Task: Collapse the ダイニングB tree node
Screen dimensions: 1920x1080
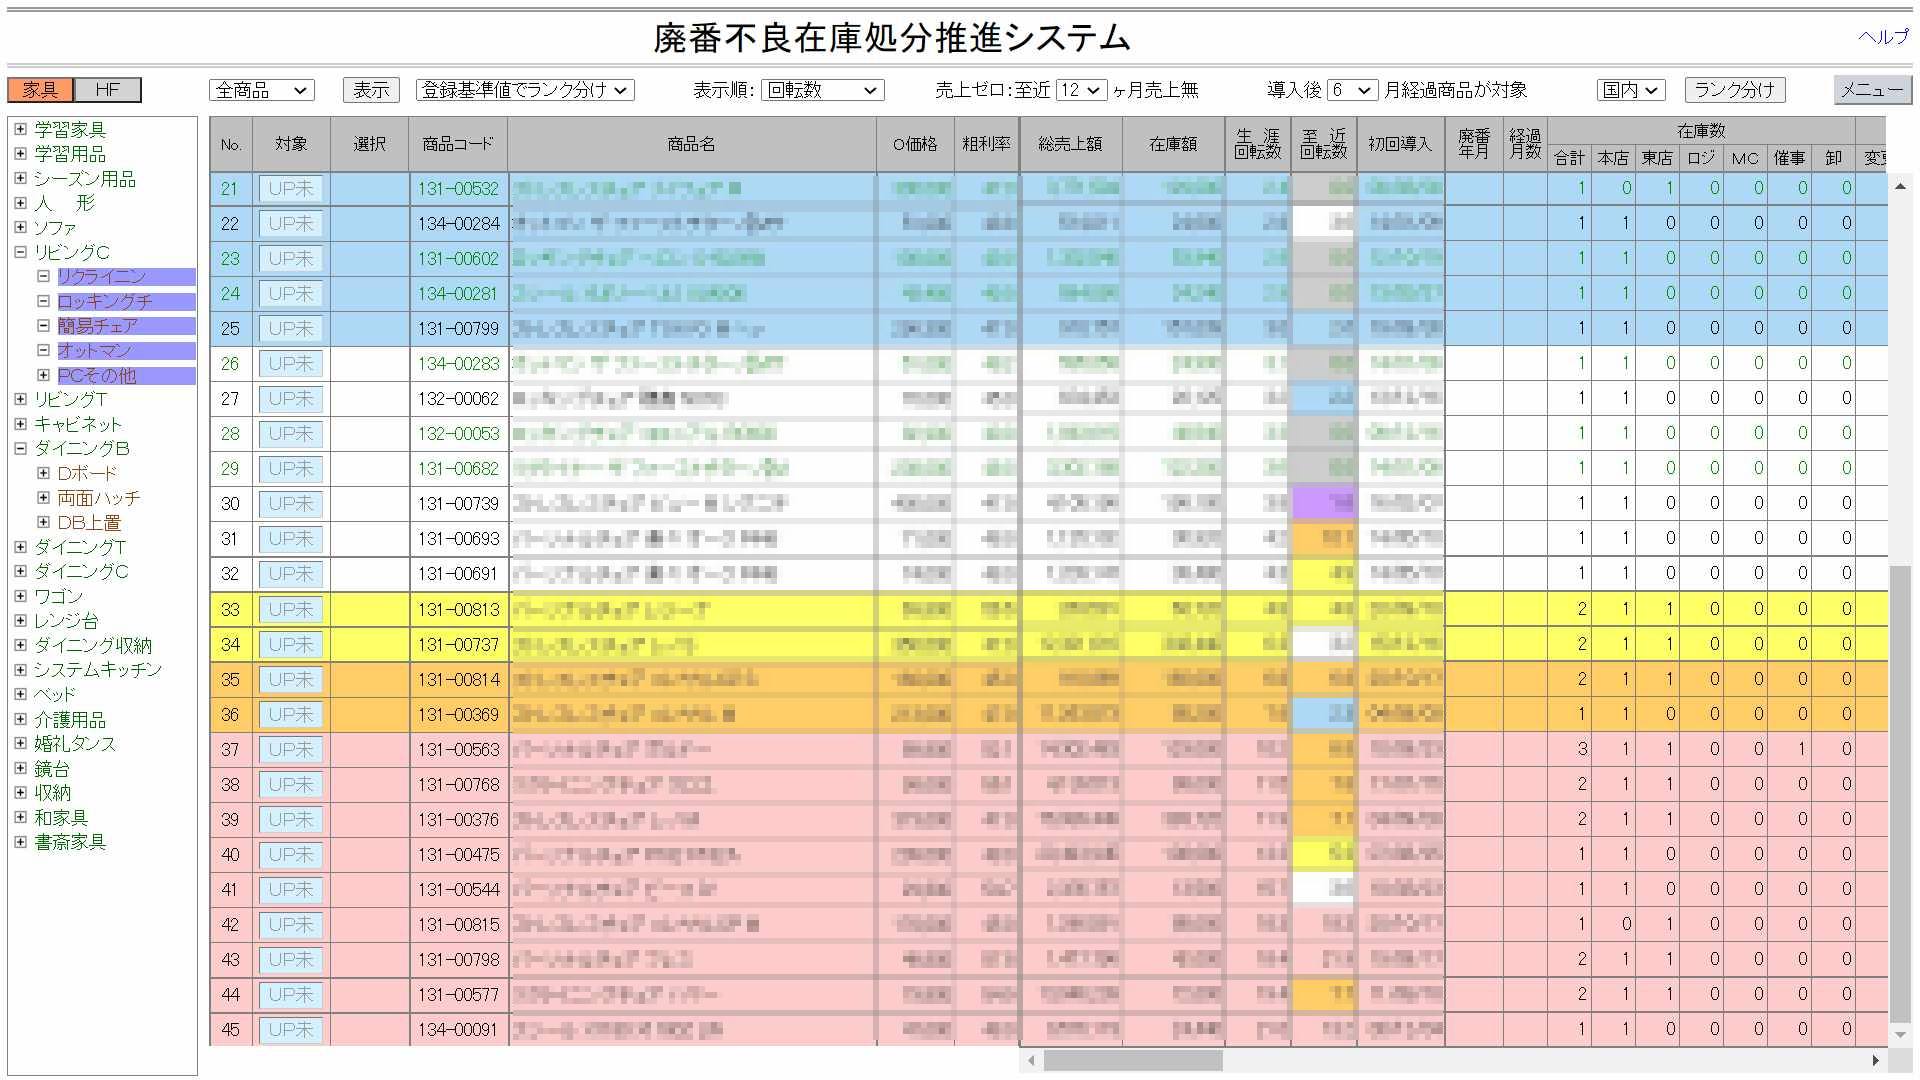Action: [20, 448]
